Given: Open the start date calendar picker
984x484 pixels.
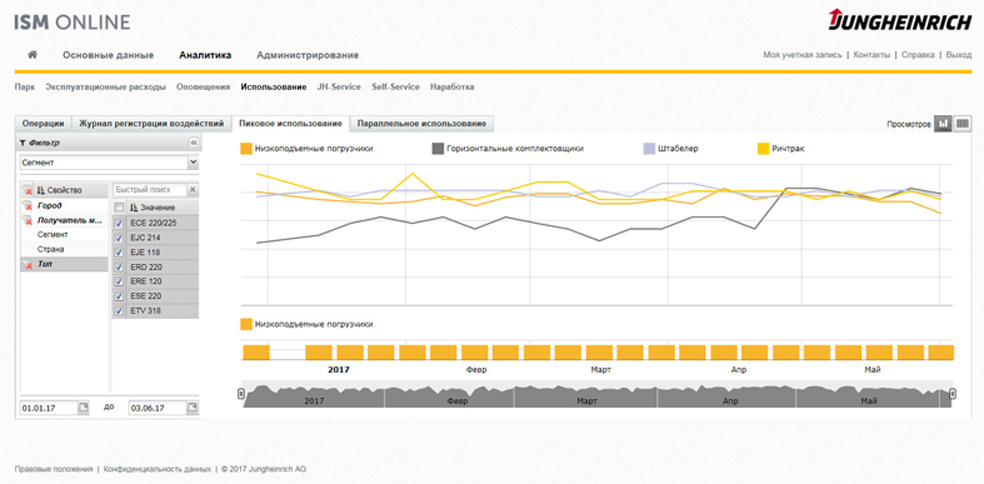Looking at the screenshot, I should (x=84, y=408).
